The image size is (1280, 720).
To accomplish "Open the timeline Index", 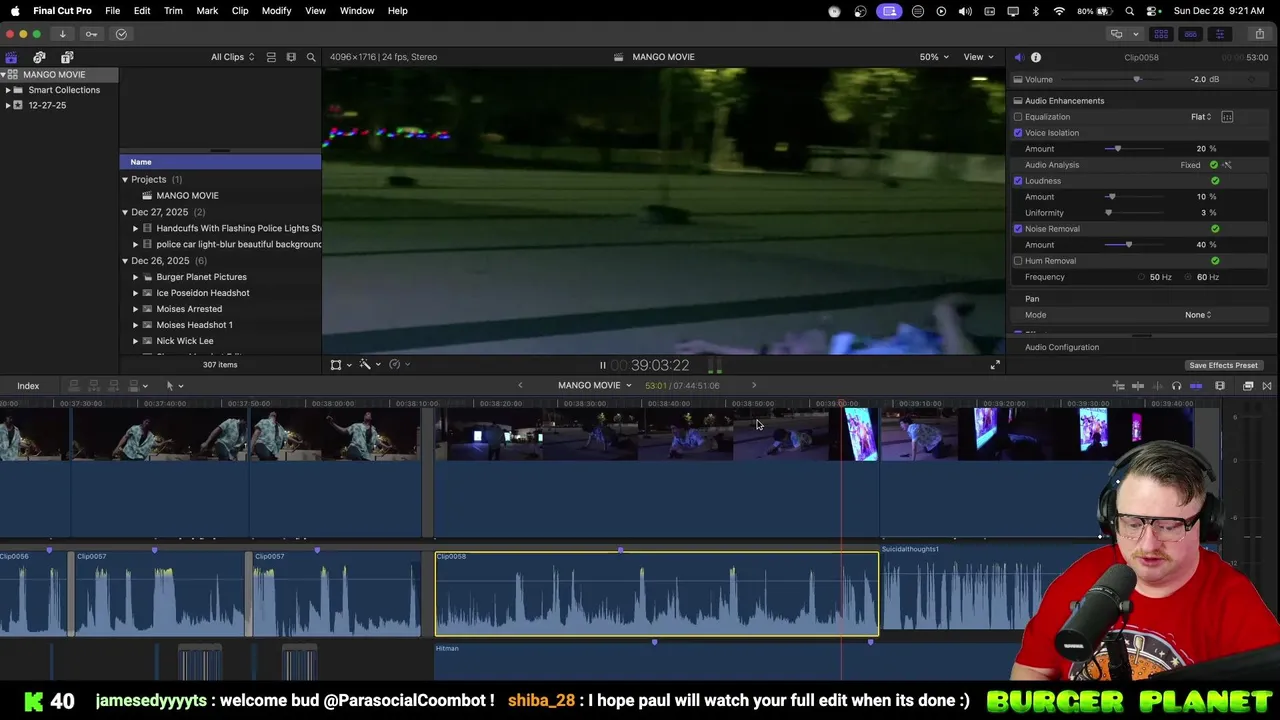I will [x=28, y=386].
